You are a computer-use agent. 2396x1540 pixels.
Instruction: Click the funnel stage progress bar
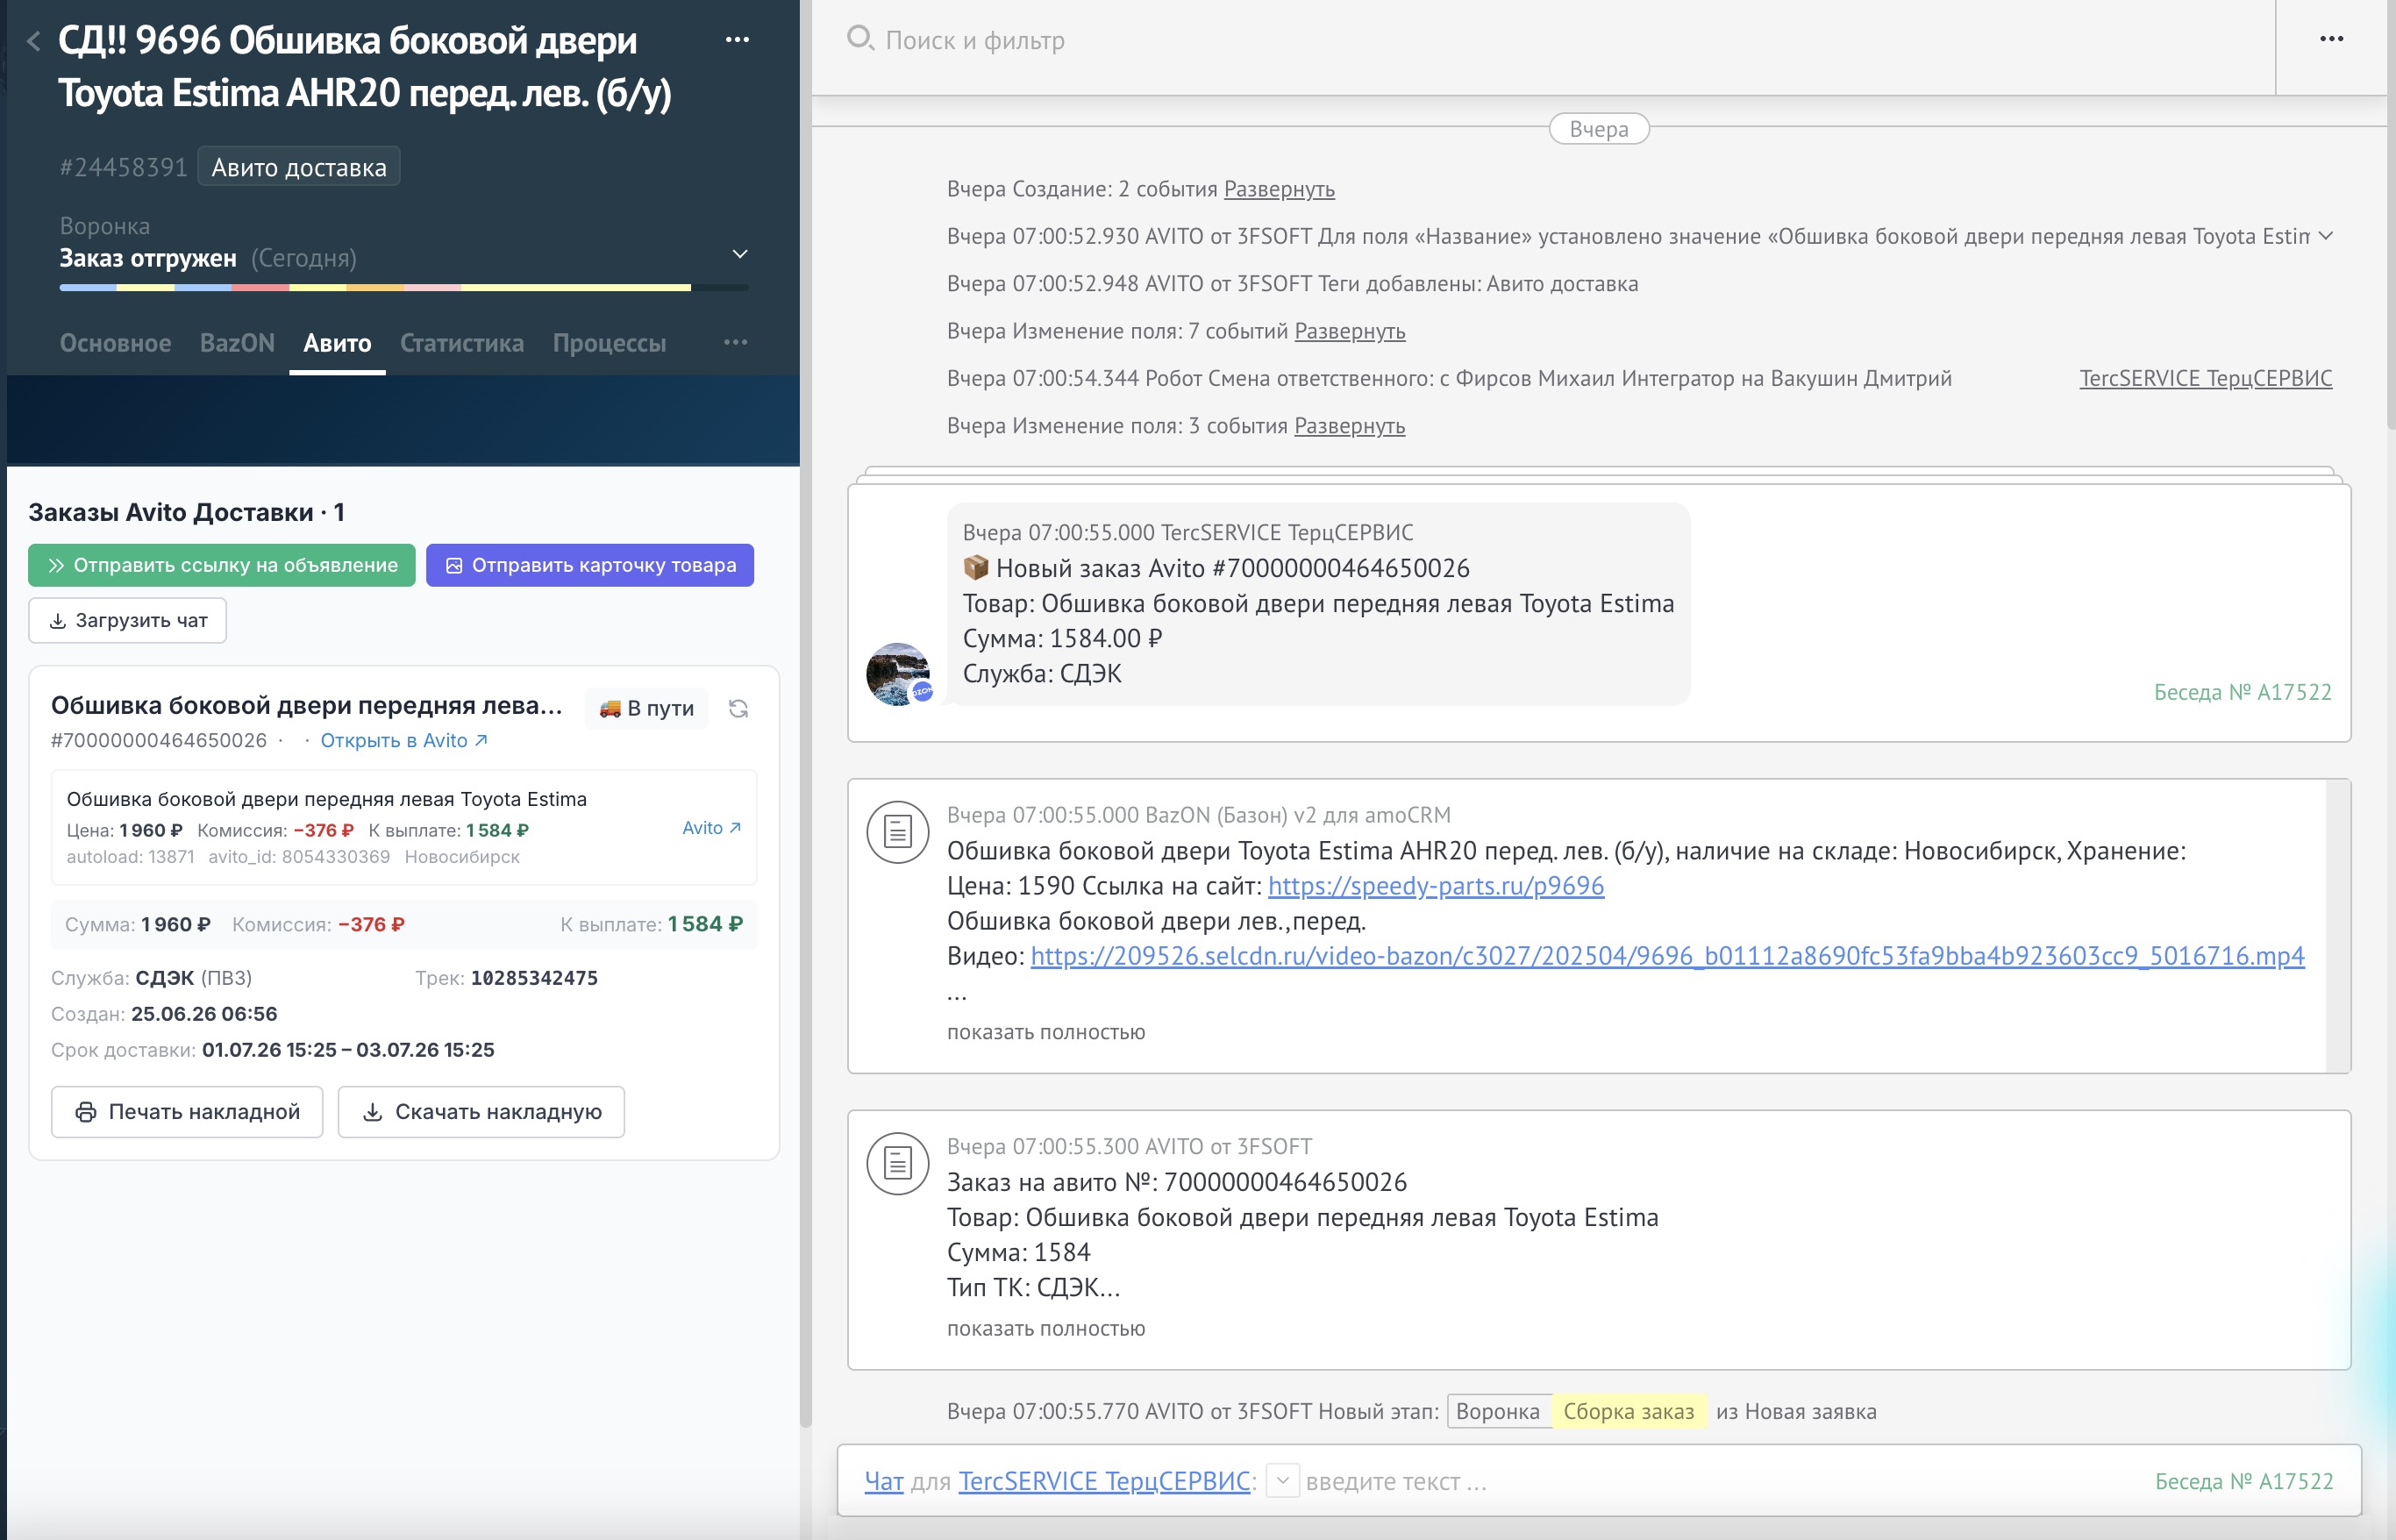coord(404,288)
